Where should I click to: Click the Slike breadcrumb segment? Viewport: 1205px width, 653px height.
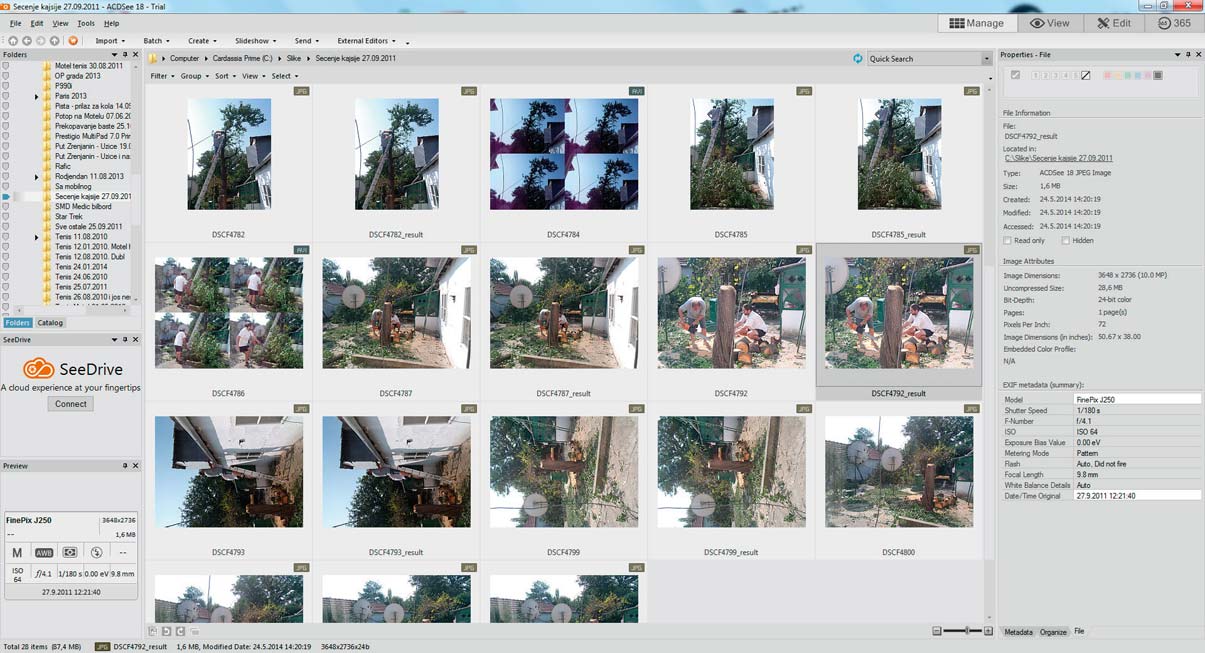(294, 58)
